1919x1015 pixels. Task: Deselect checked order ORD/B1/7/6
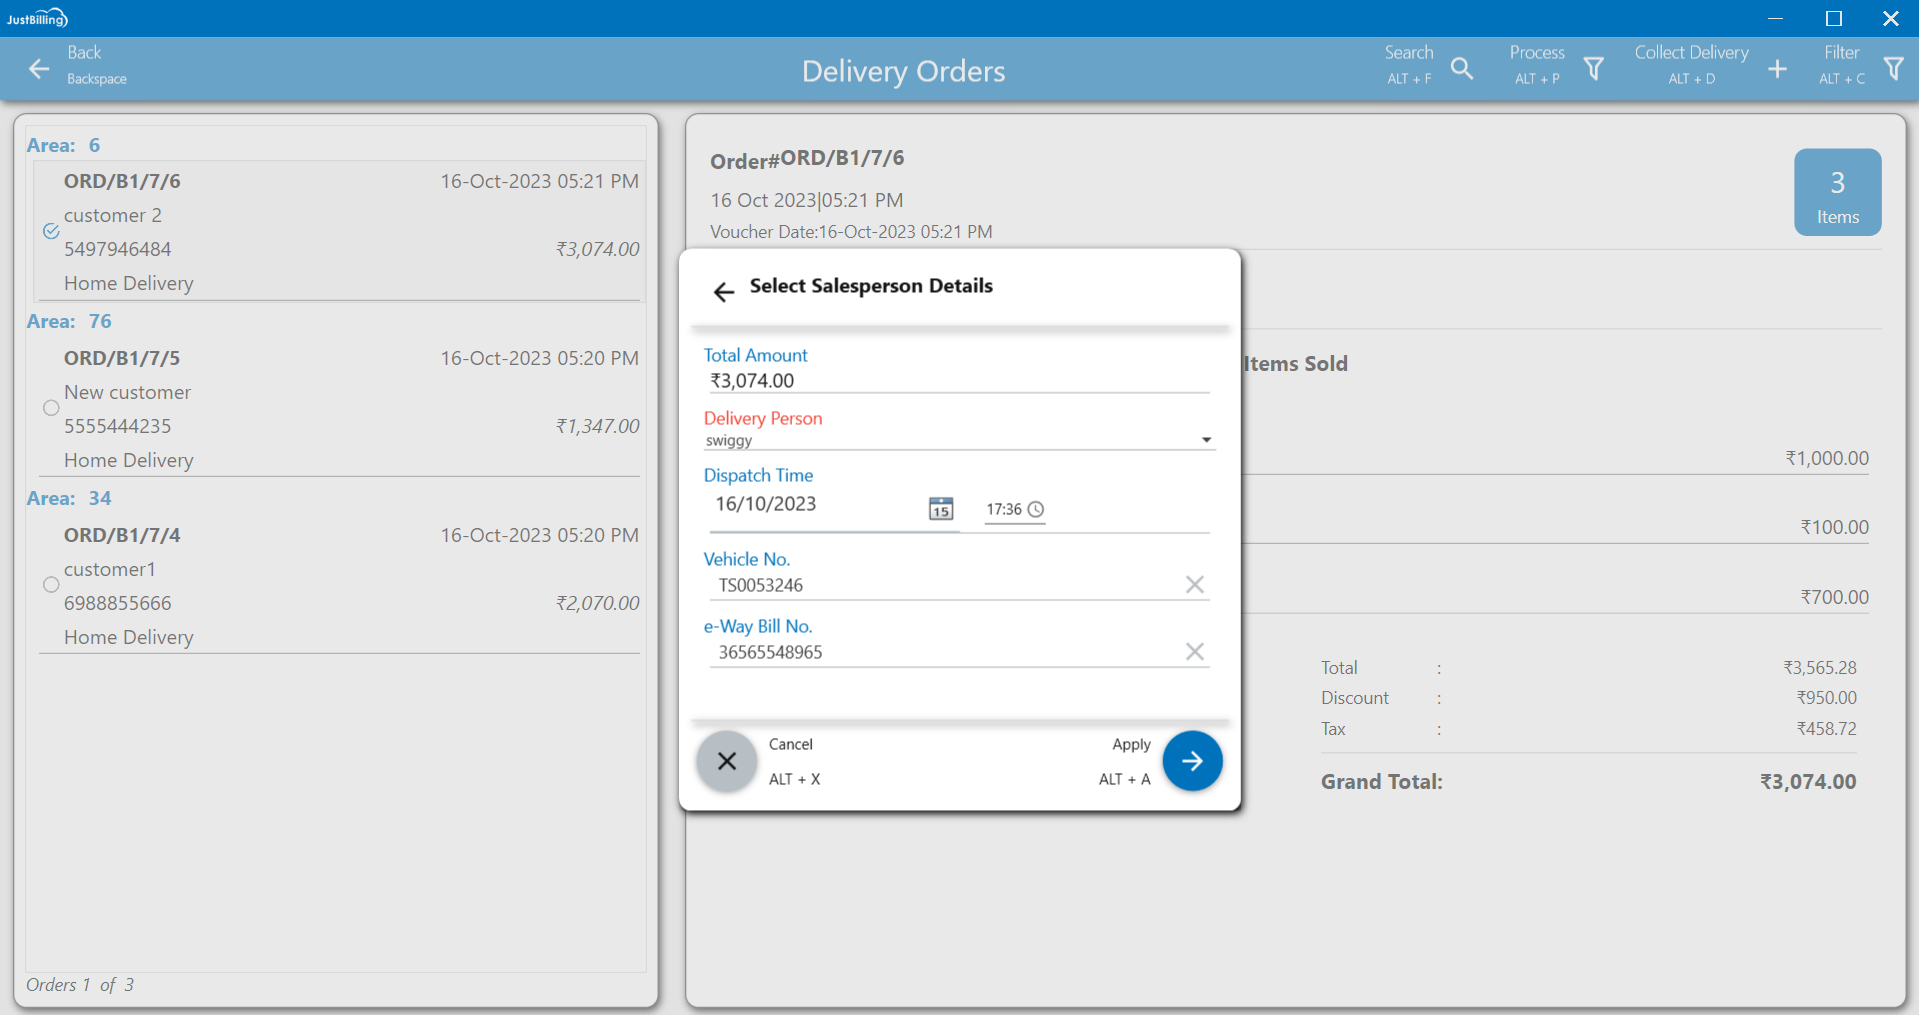51,231
